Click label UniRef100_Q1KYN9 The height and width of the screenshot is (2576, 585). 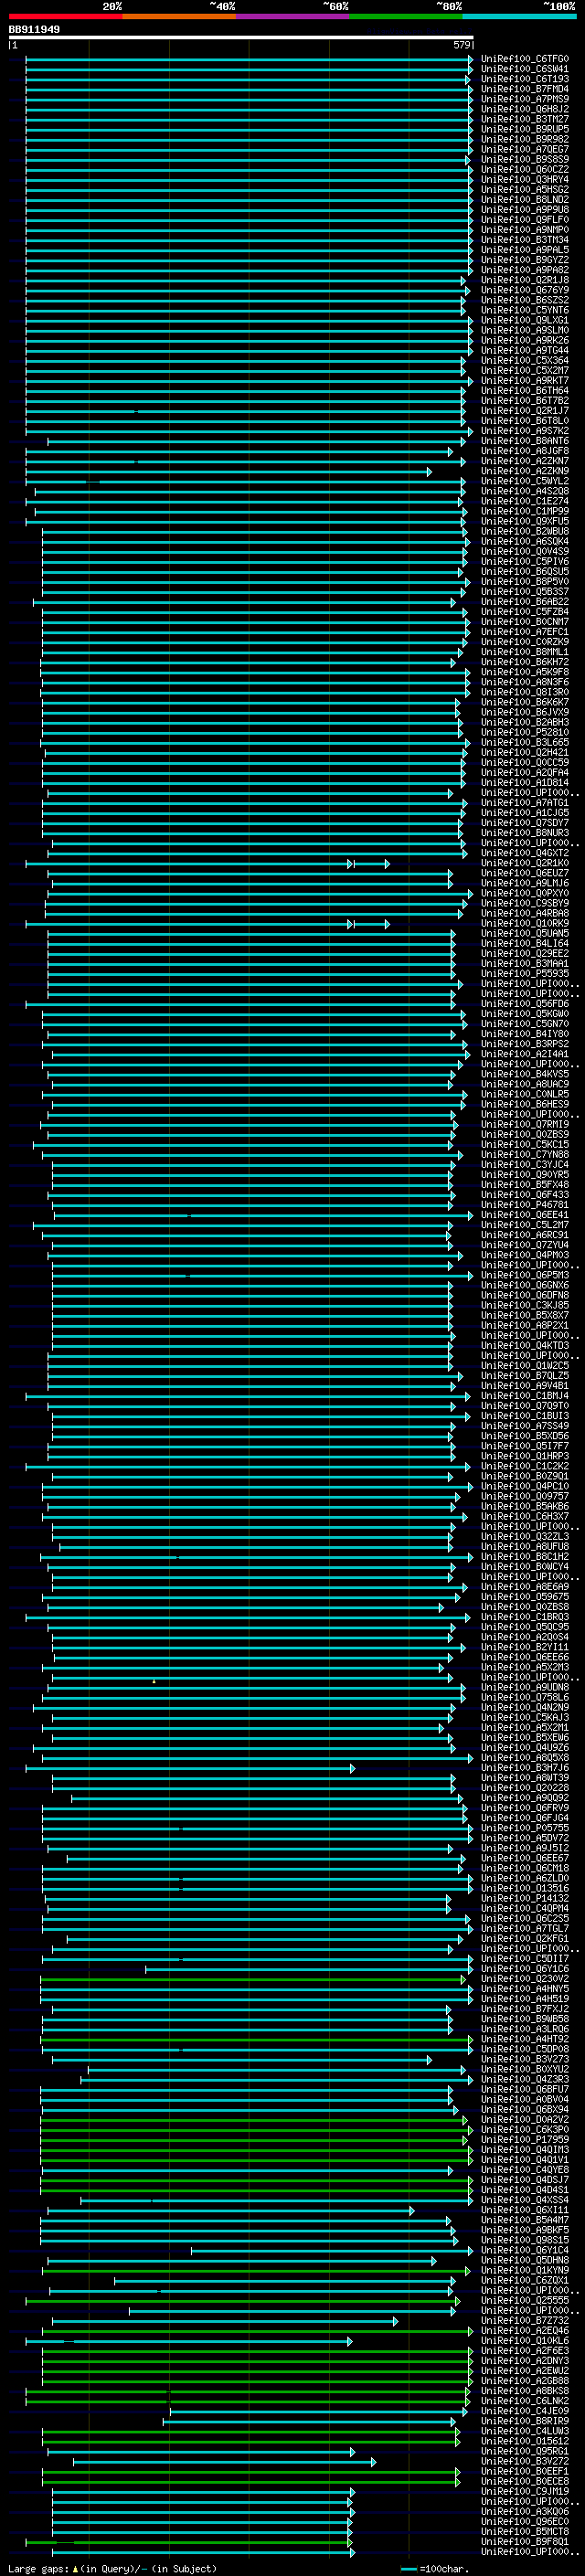(x=525, y=2270)
